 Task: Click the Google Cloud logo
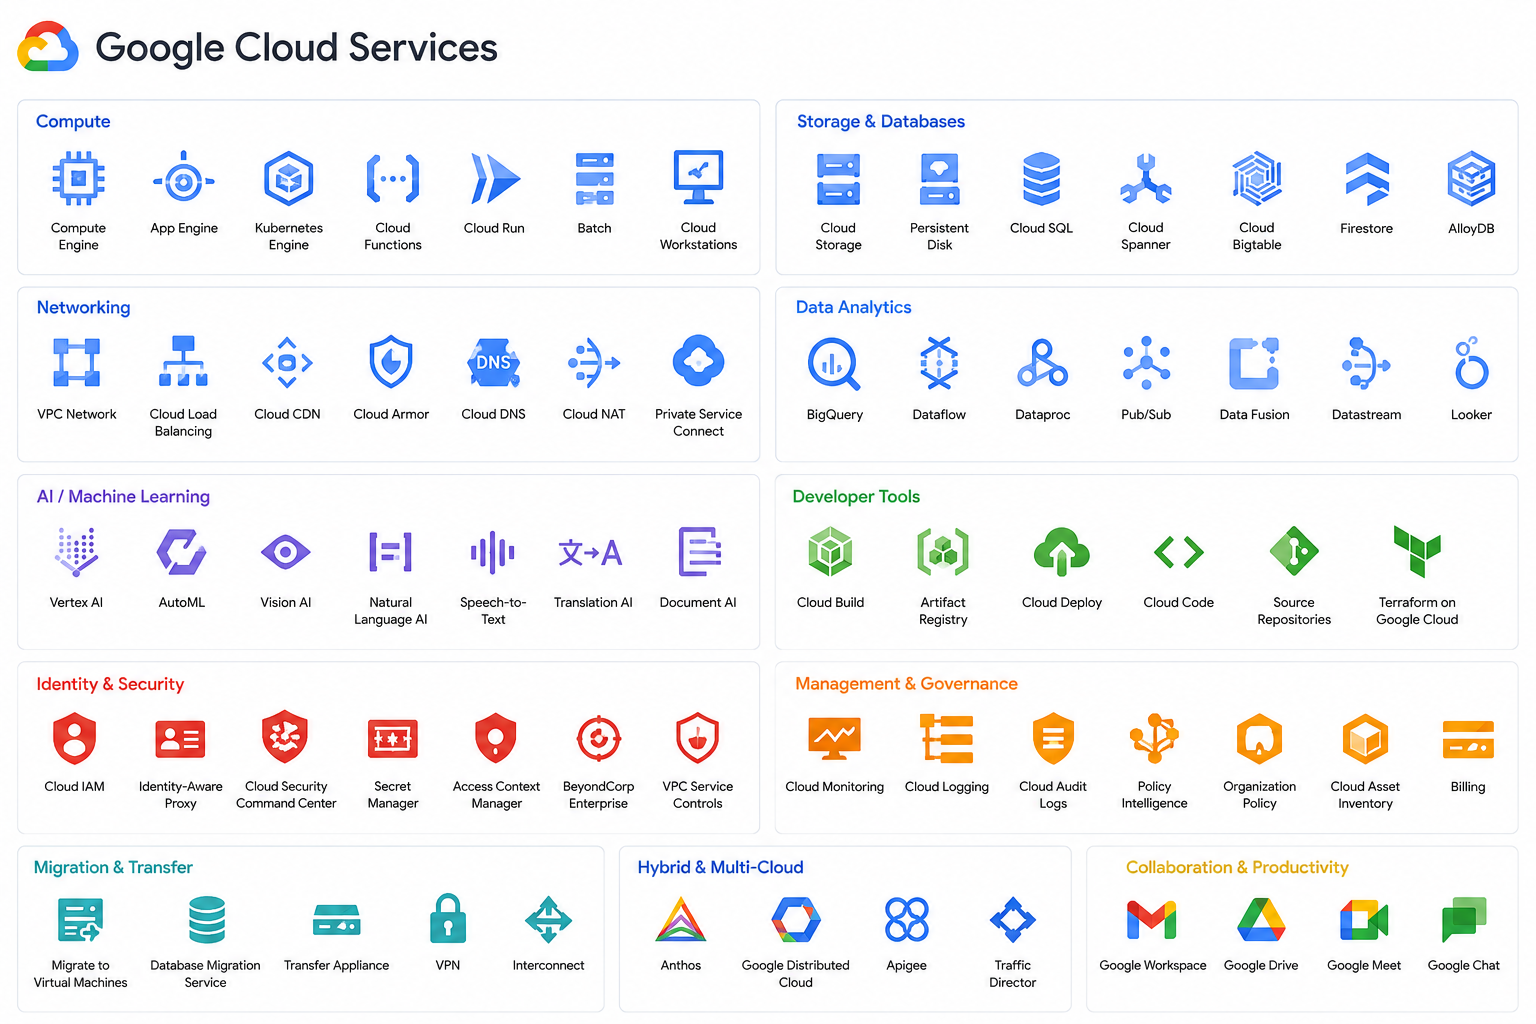48,47
